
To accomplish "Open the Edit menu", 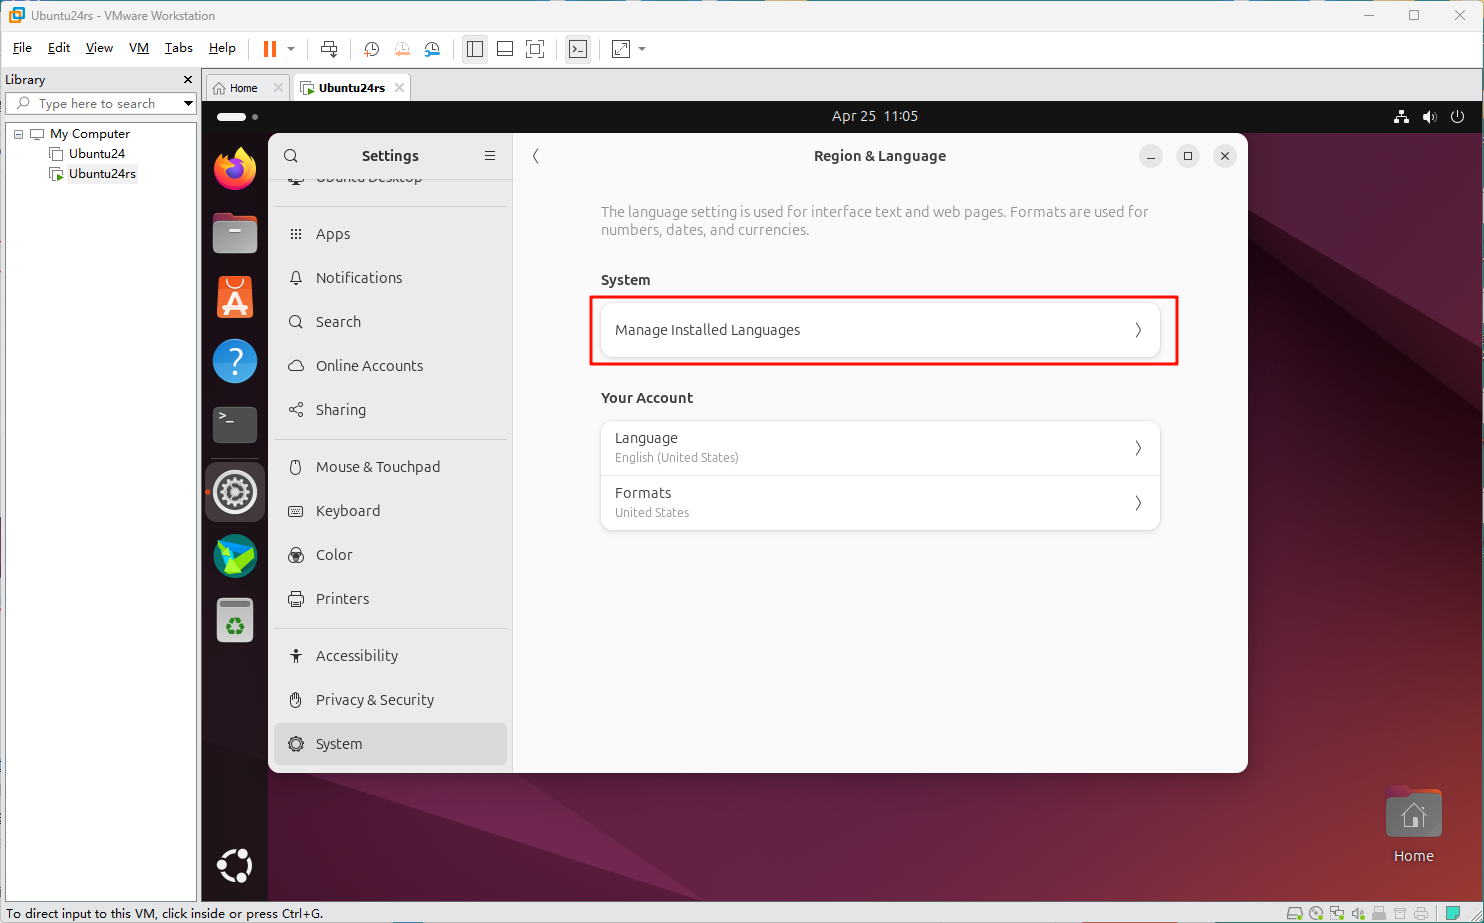I will click(59, 48).
